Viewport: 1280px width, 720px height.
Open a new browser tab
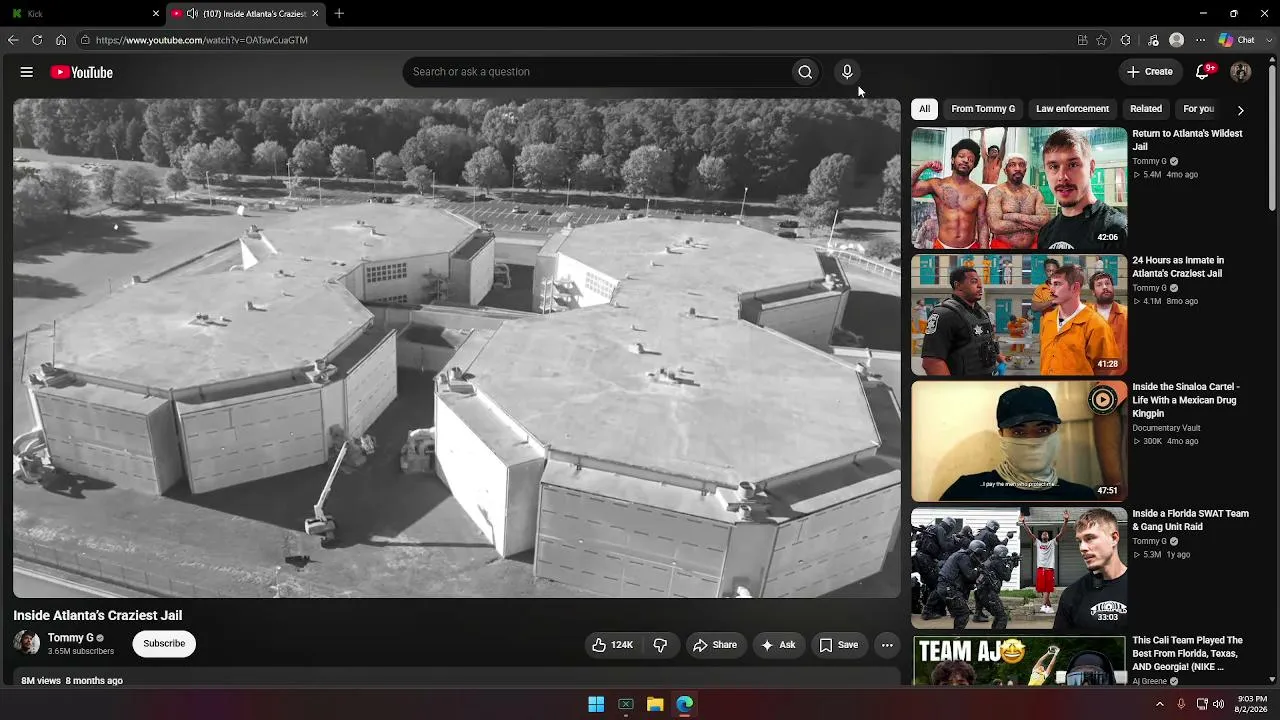coord(339,14)
